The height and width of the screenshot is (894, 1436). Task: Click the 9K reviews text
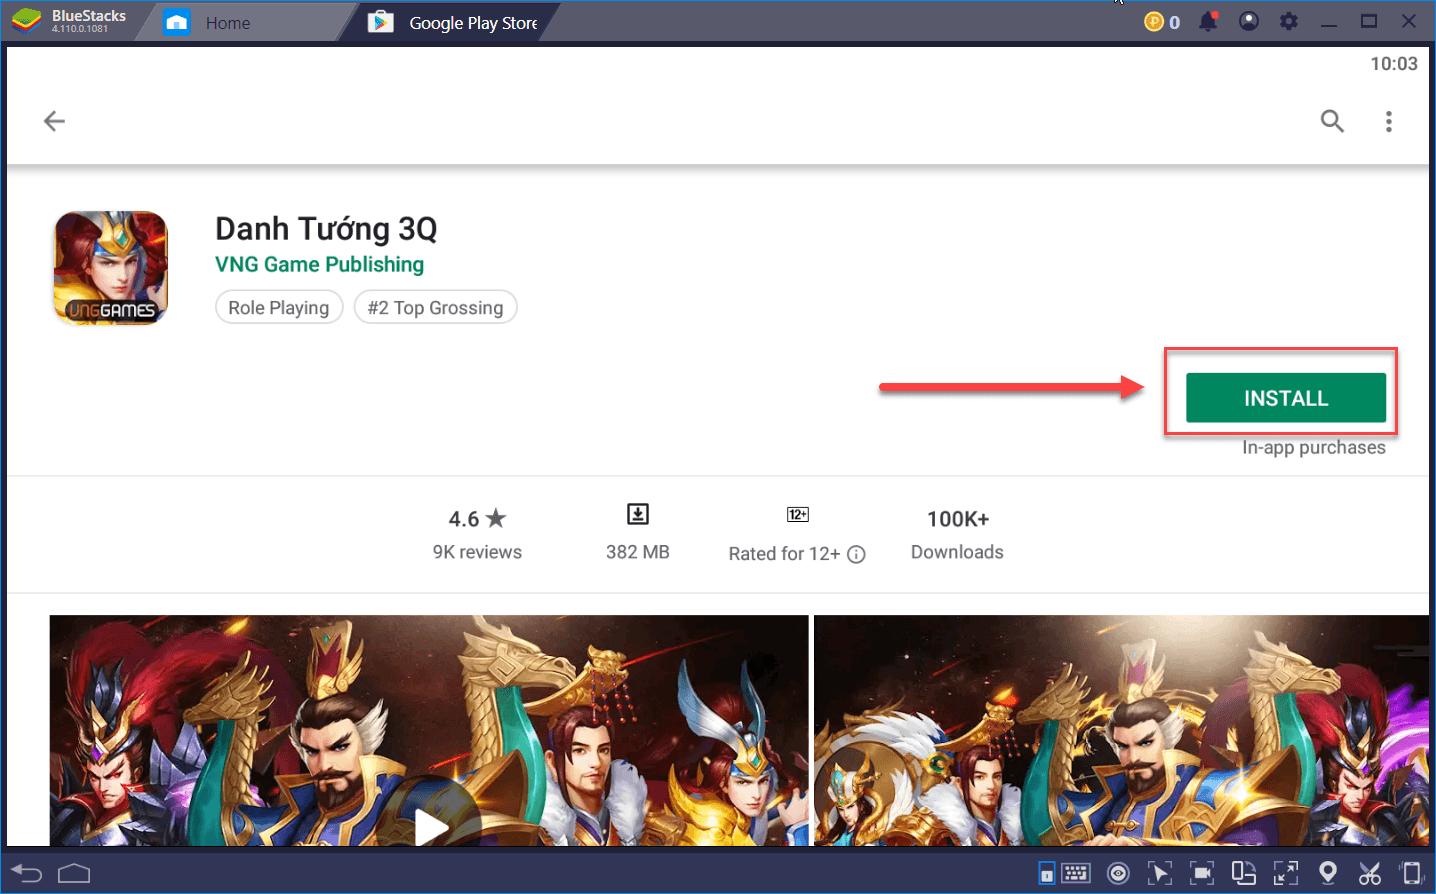(x=477, y=552)
